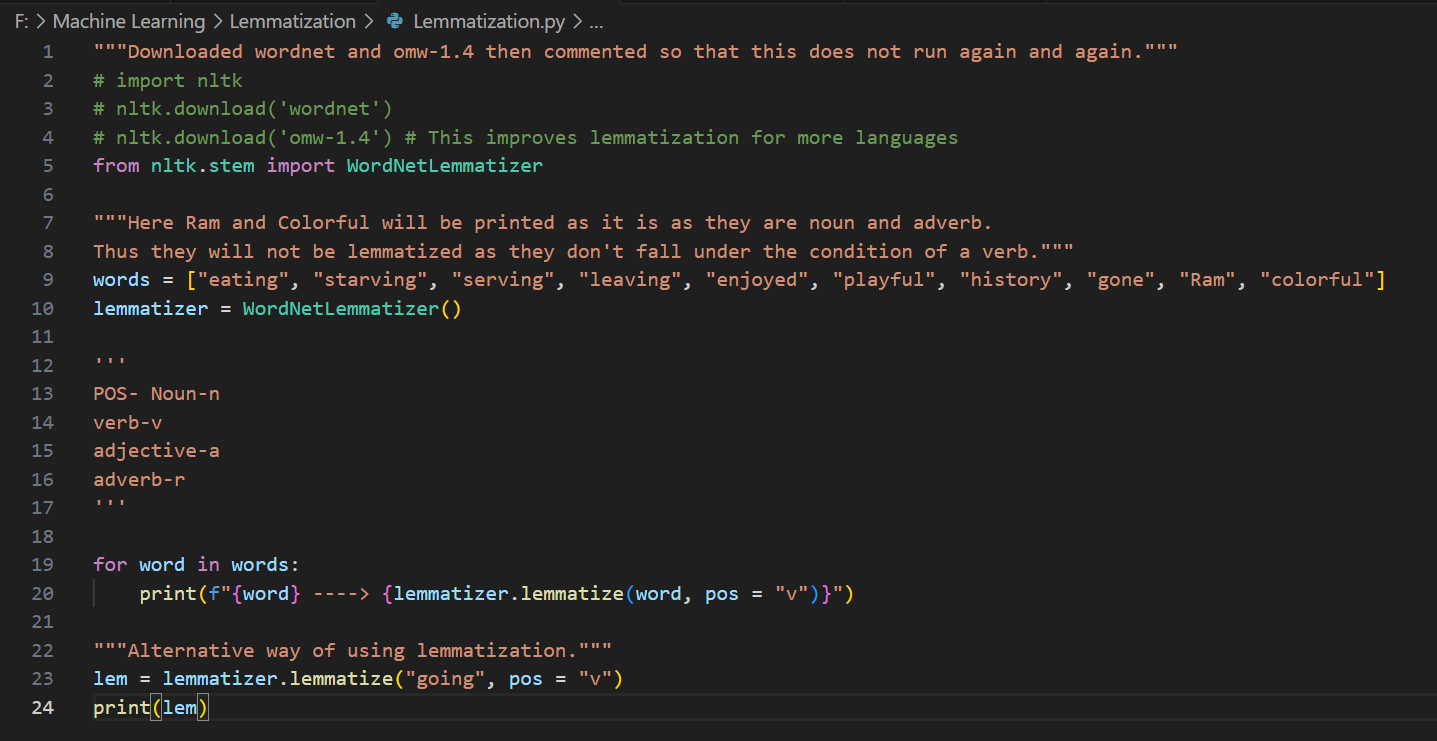This screenshot has width=1437, height=741.
Task: Click the breadcrumb ellipsis after Lemmatization.py
Action: click(596, 21)
